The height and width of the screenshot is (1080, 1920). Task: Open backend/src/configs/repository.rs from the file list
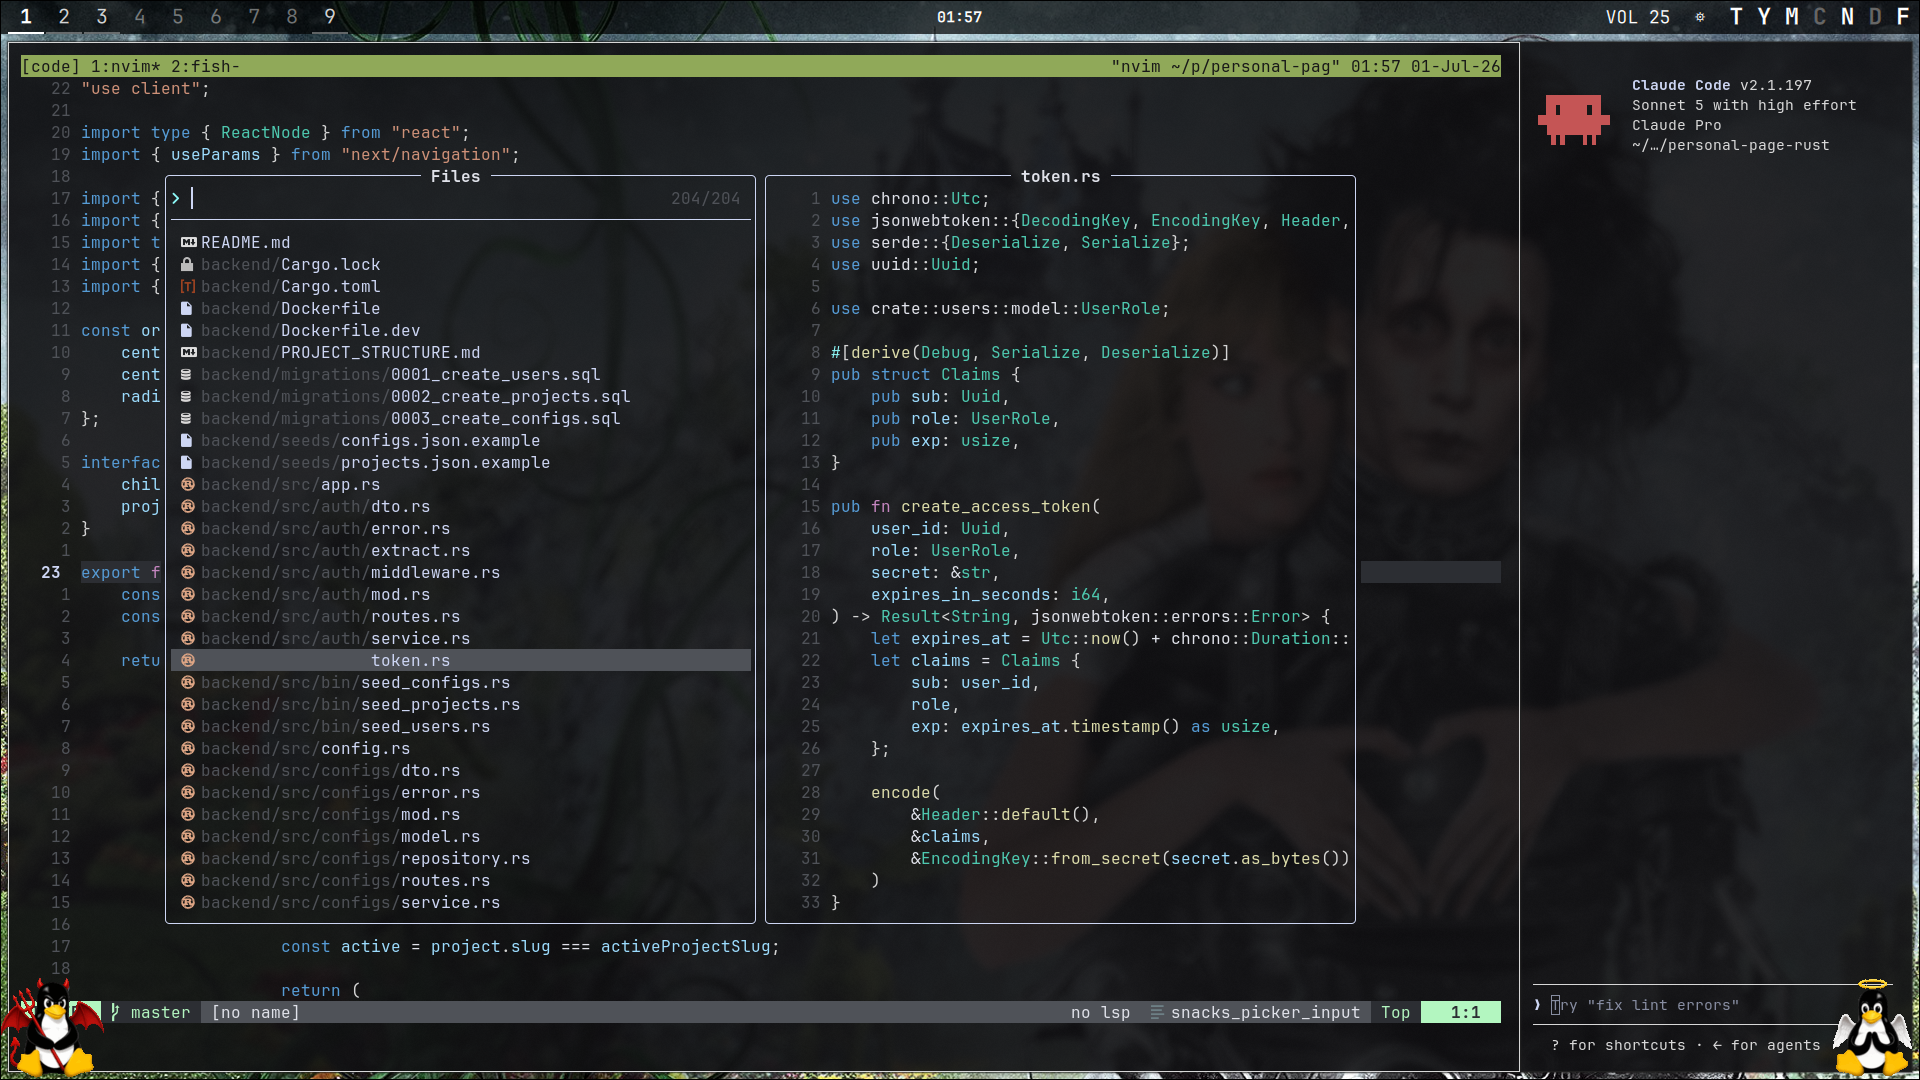click(x=461, y=859)
